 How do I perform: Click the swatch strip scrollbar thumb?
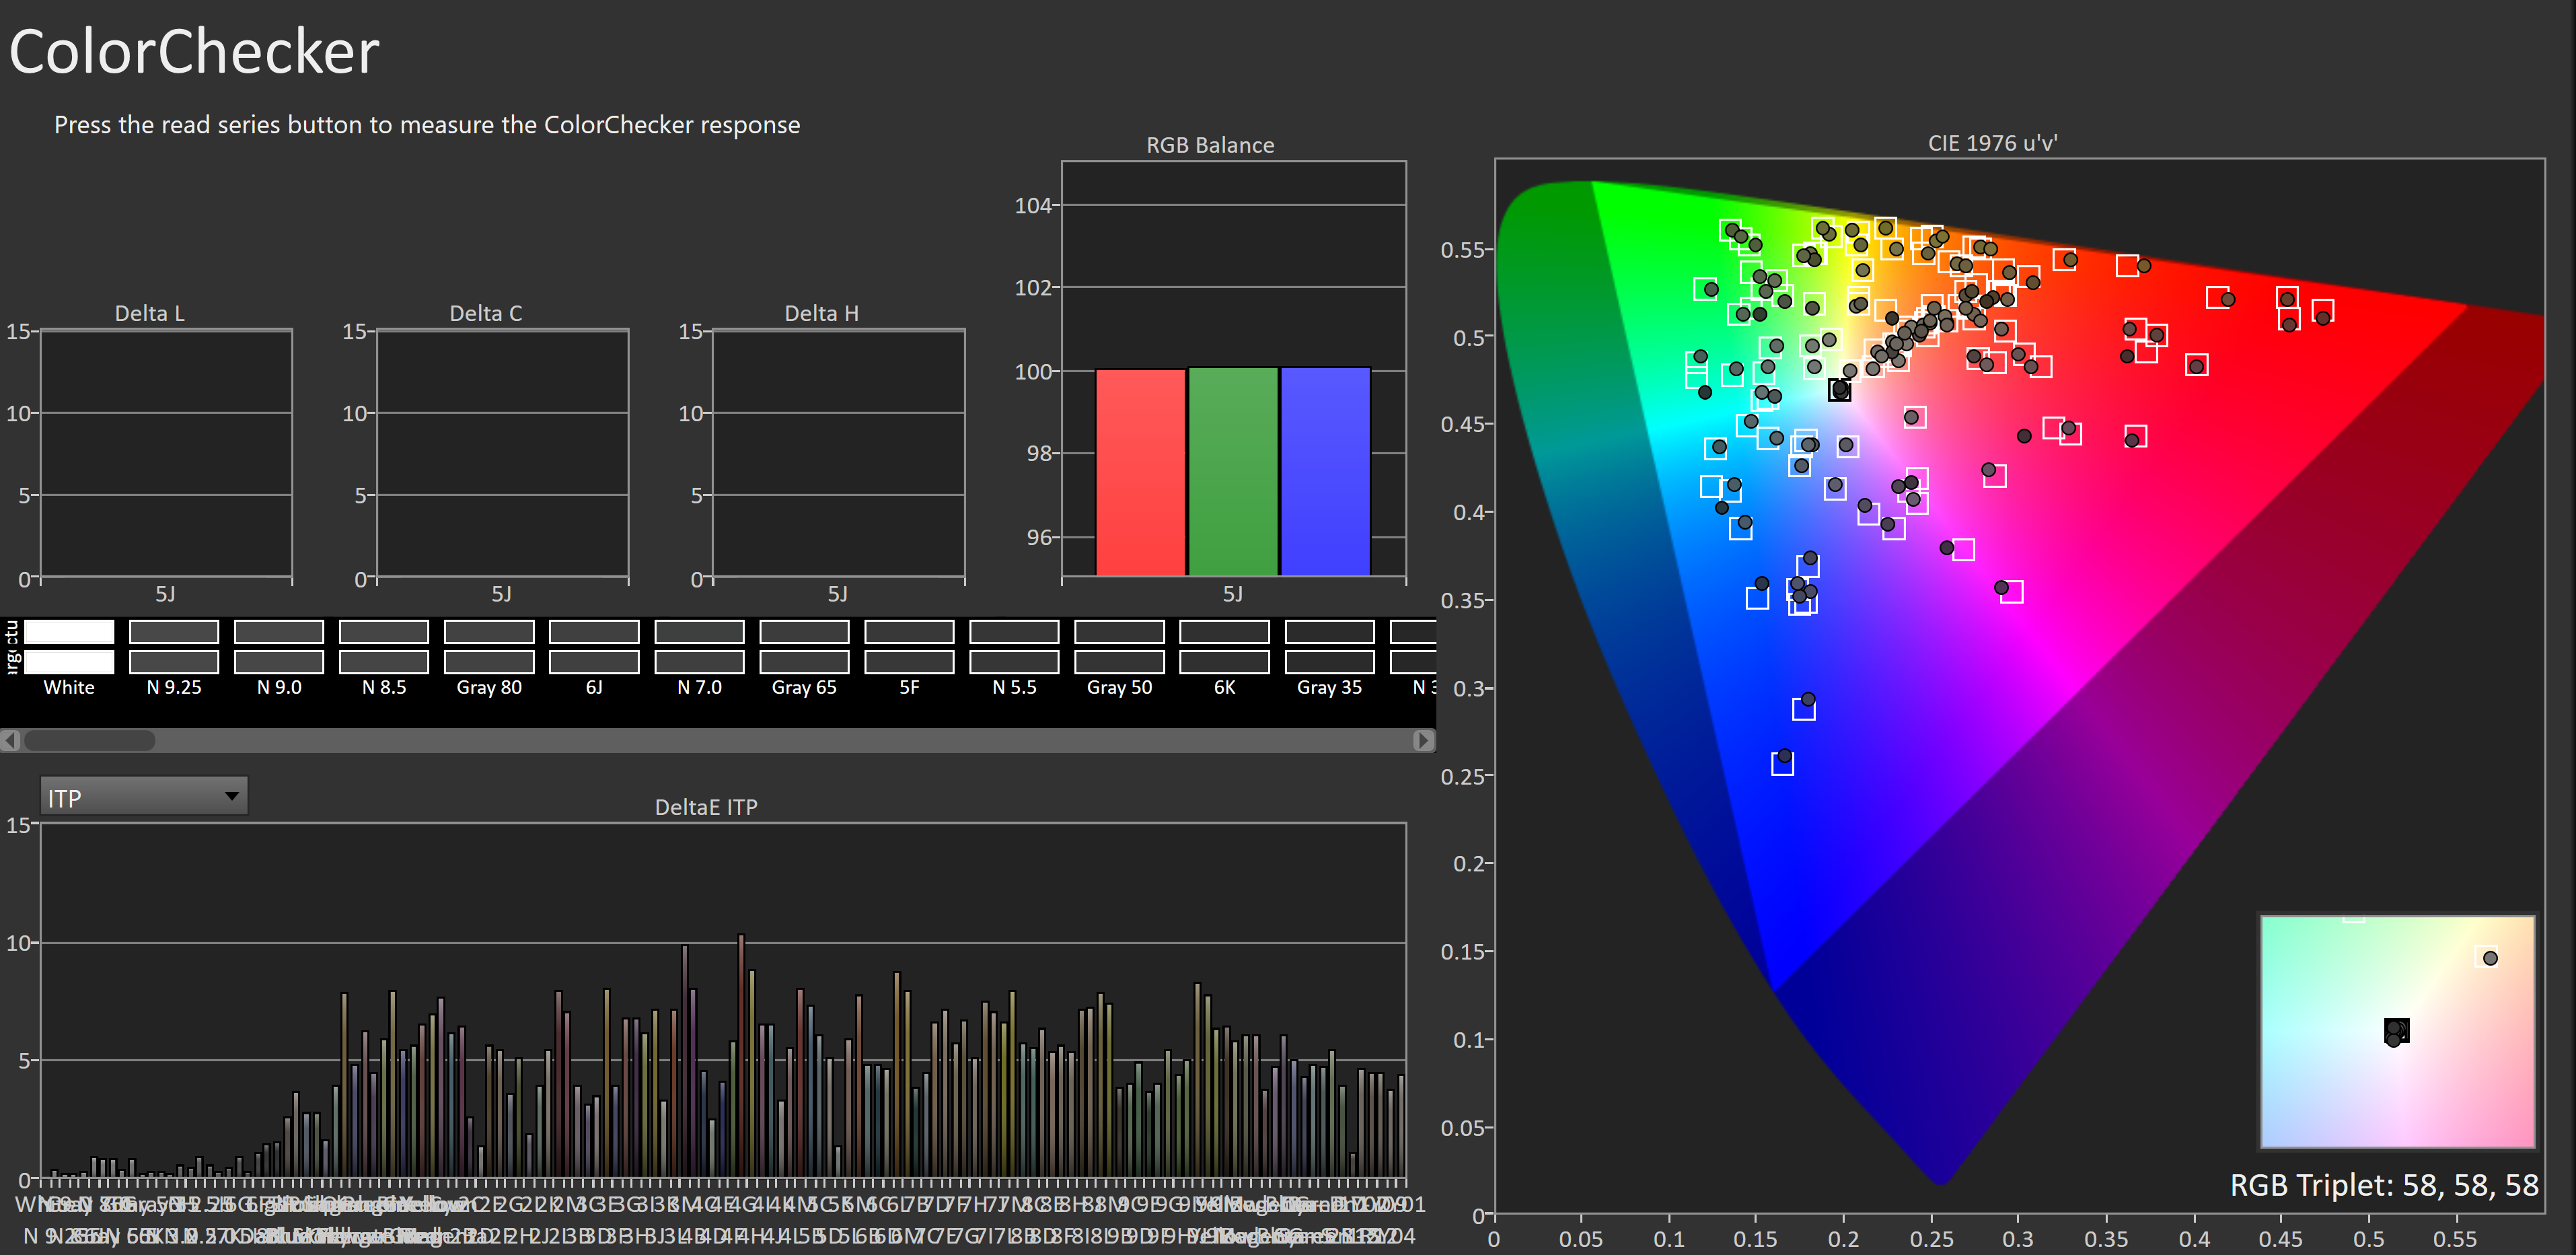pyautogui.click(x=89, y=740)
